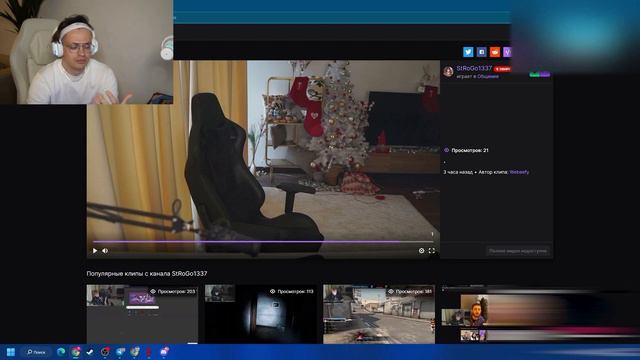Open Steam from the taskbar
This screenshot has width=640, height=360.
pos(90,352)
